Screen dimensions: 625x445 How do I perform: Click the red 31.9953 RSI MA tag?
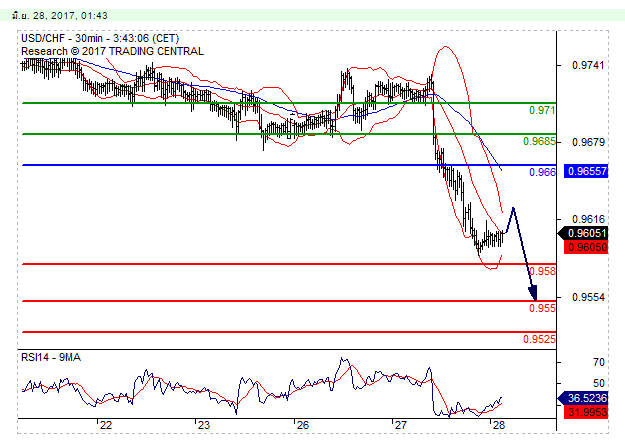(x=586, y=412)
